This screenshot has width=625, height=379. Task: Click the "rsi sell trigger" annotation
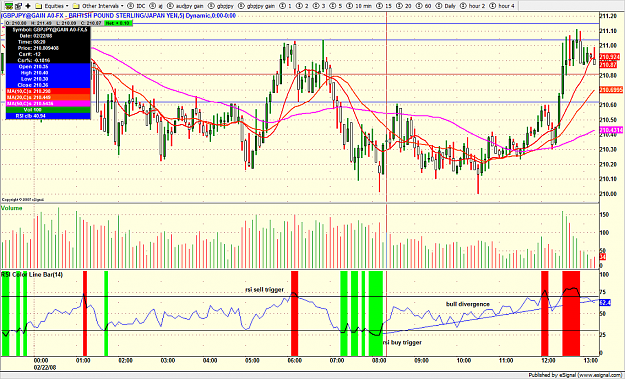[264, 290]
